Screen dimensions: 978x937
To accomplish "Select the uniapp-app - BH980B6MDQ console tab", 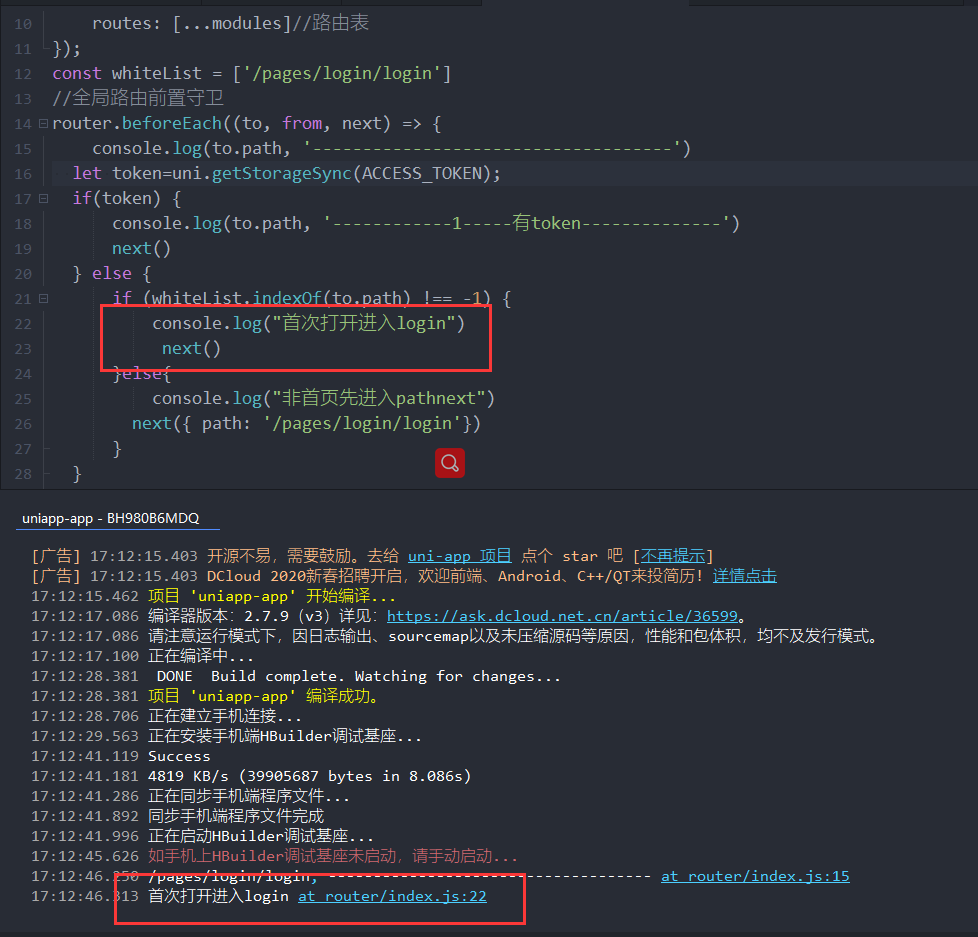I will tap(111, 518).
